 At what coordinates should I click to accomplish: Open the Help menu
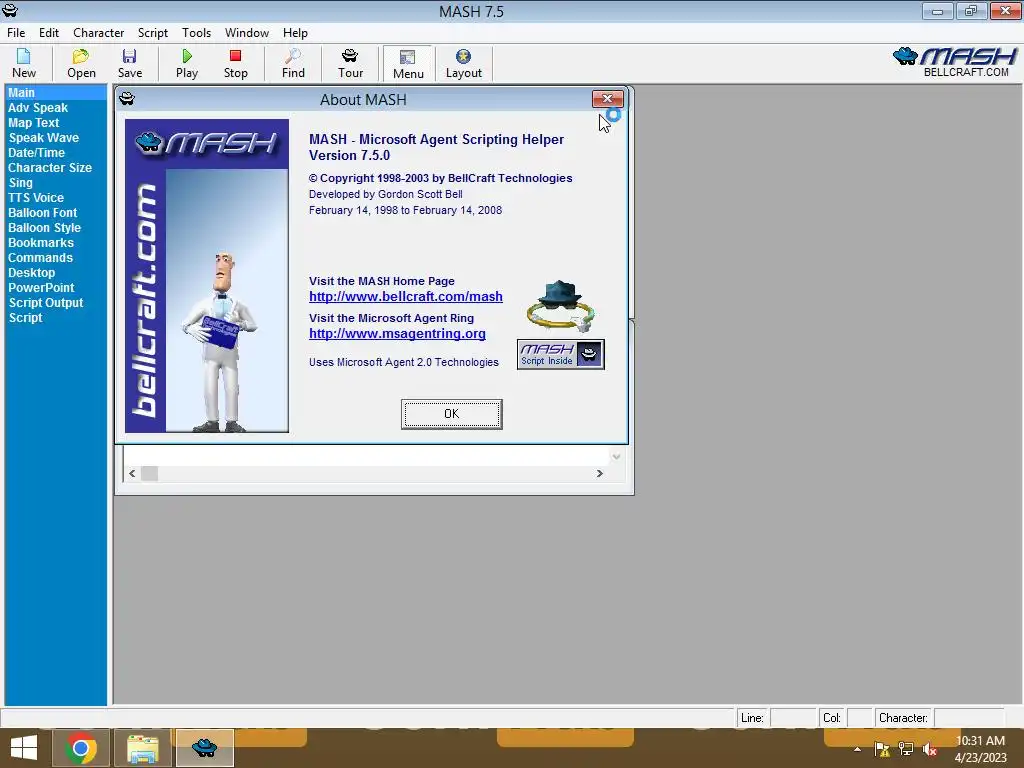(295, 33)
